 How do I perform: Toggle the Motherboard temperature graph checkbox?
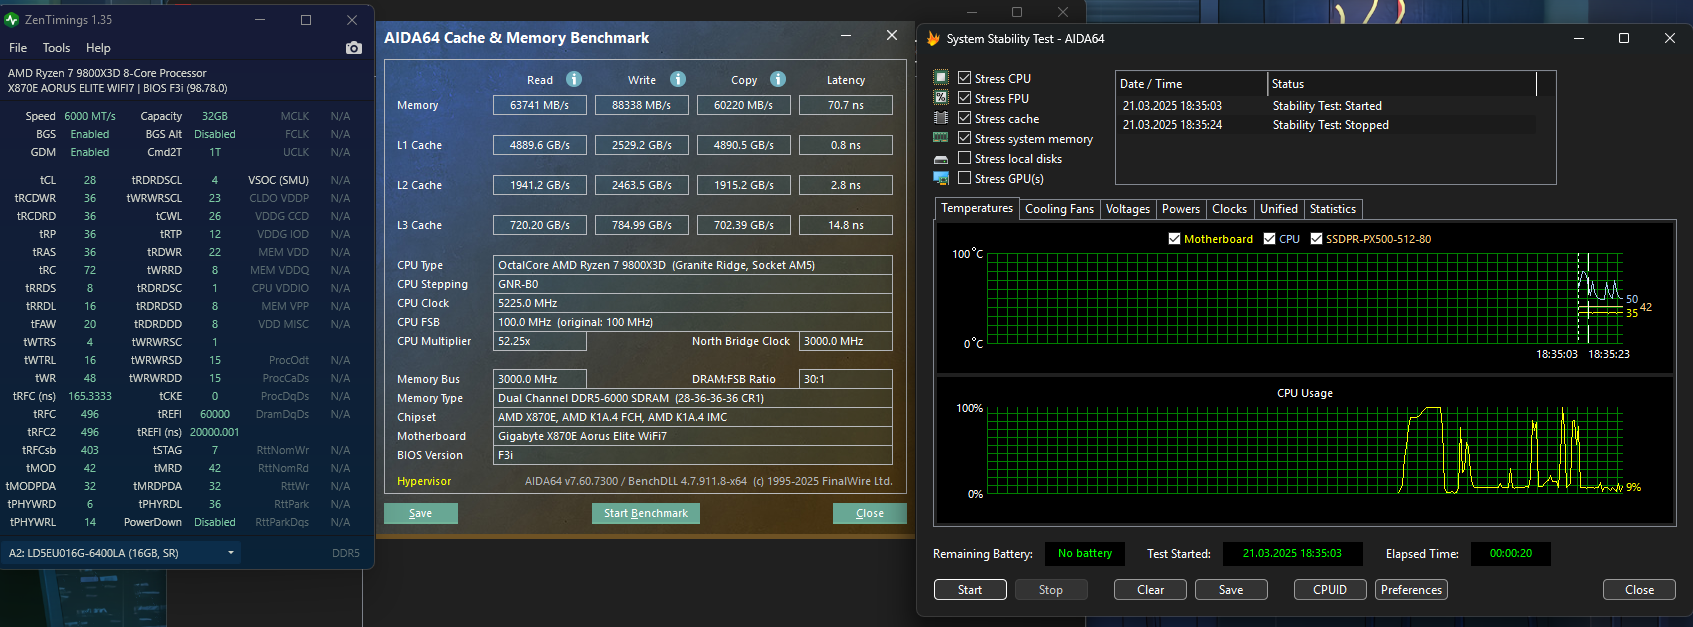pos(1174,239)
